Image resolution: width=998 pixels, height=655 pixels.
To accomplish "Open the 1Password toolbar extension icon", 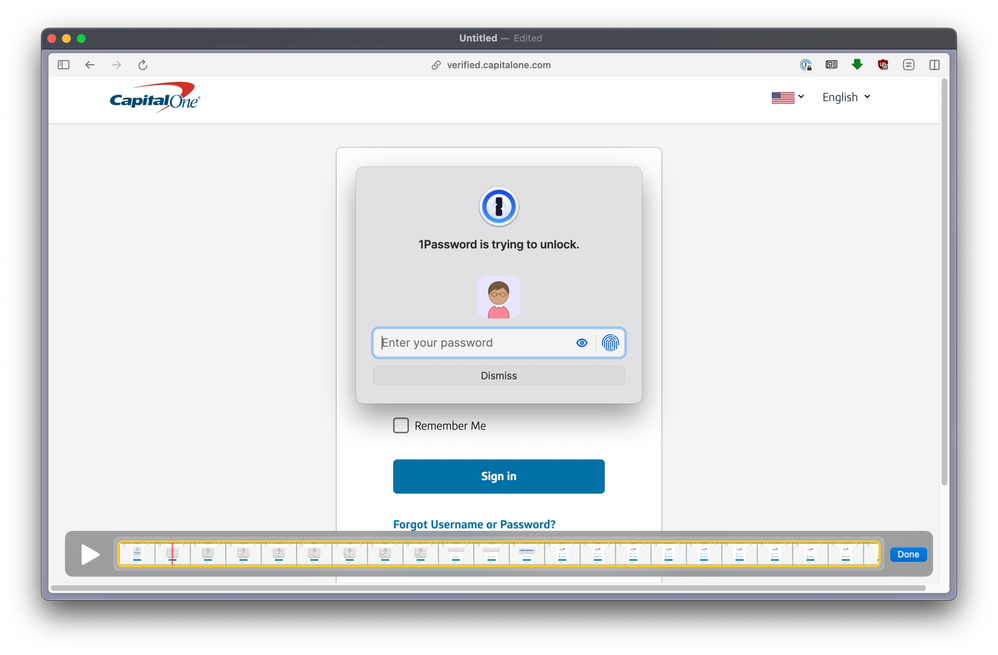I will point(806,65).
